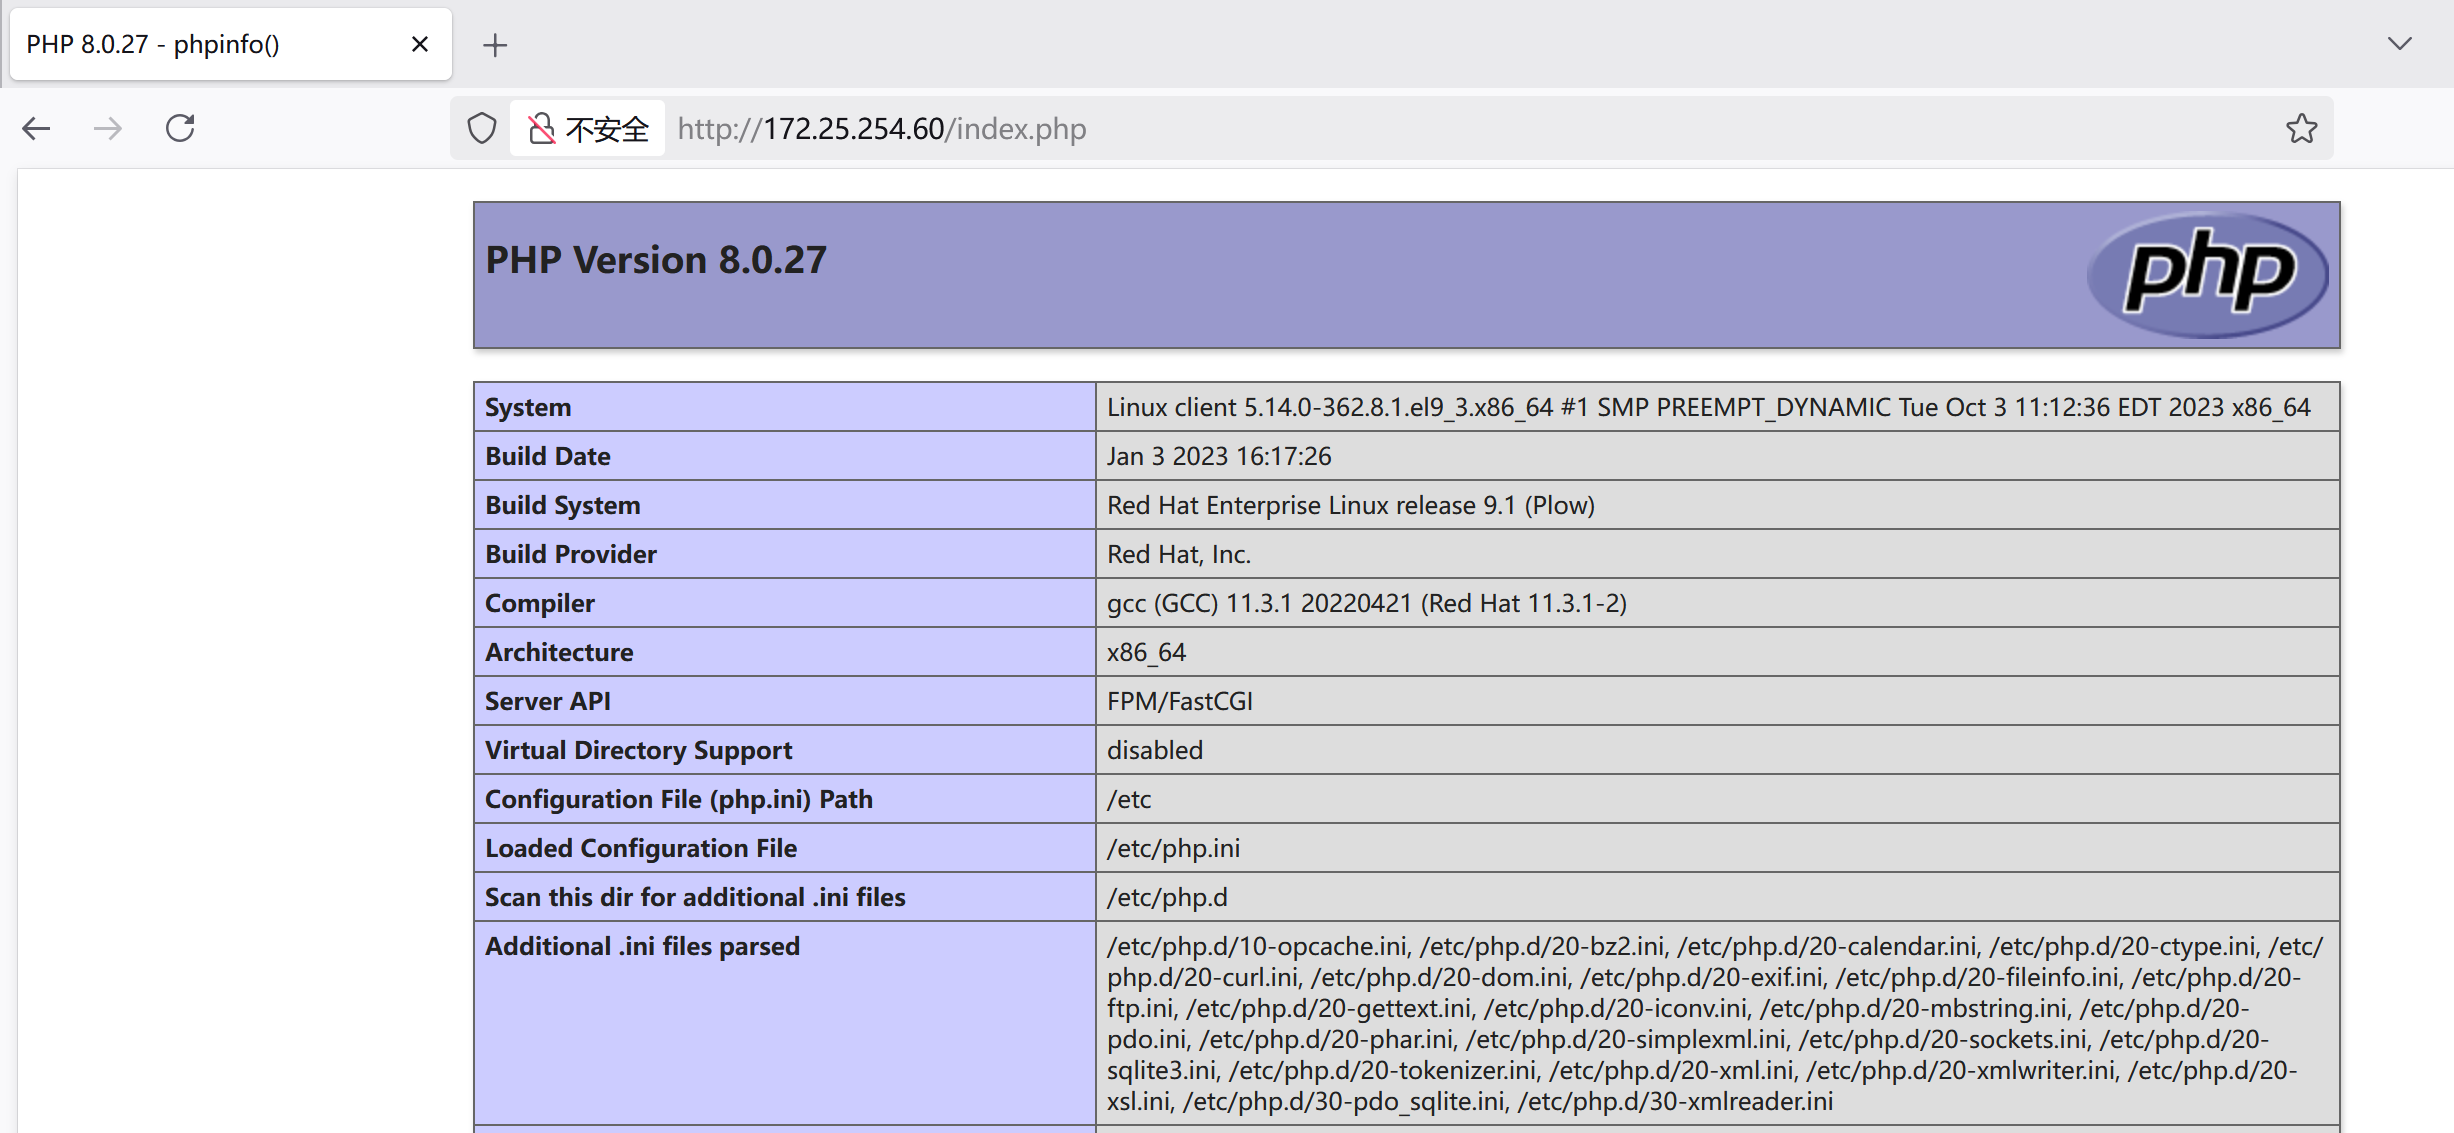Click the Virtual Directory Support label
Image resolution: width=2454 pixels, height=1133 pixels.
639,750
